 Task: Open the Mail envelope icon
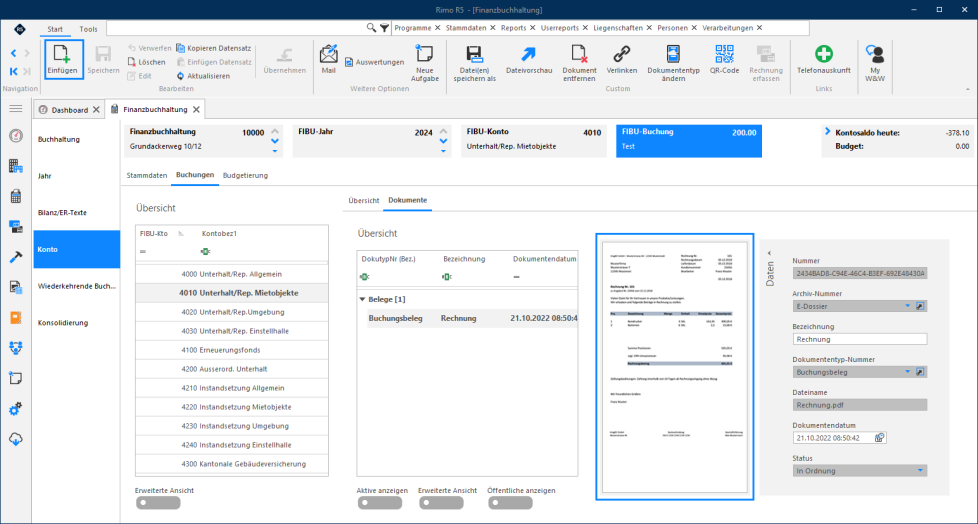(x=329, y=54)
